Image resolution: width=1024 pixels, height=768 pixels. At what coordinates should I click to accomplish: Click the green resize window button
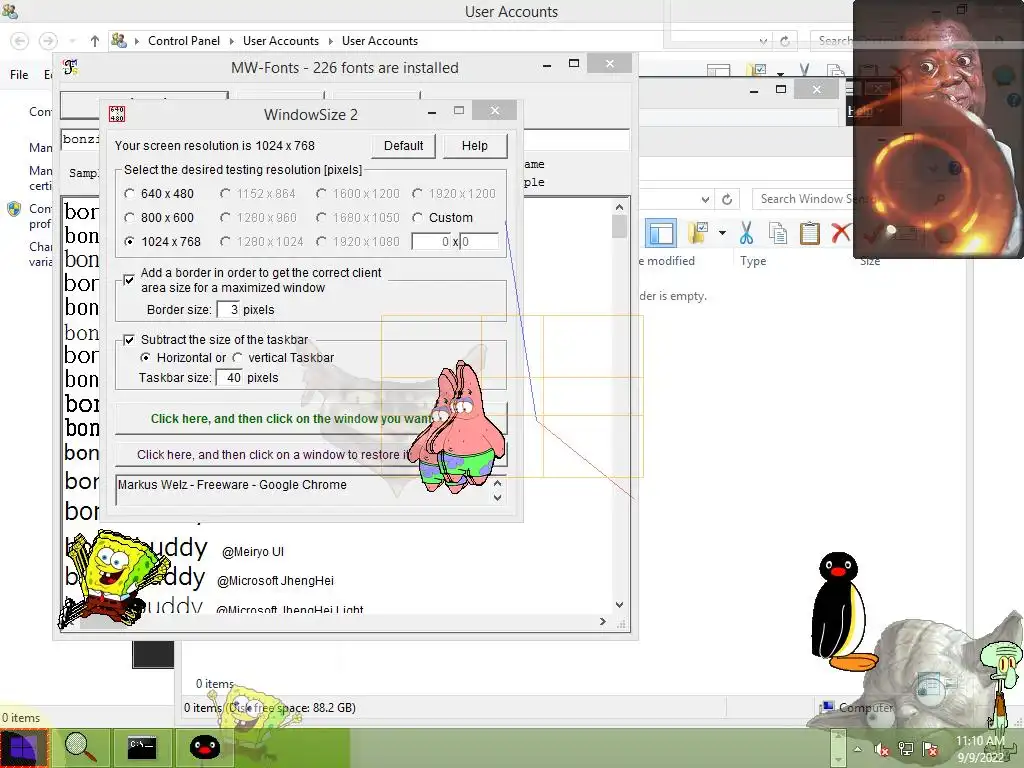pos(311,419)
